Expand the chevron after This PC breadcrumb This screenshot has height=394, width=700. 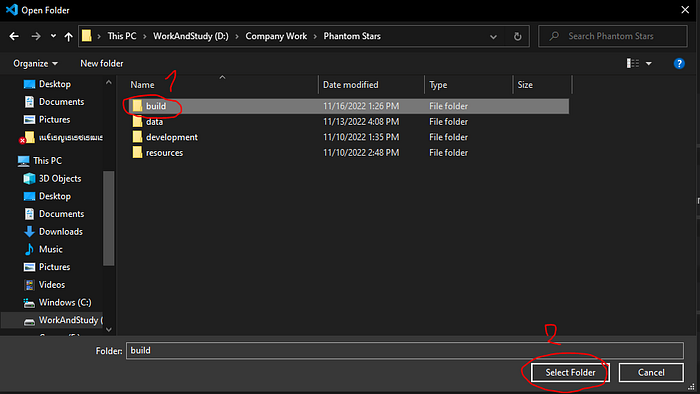pyautogui.click(x=145, y=36)
